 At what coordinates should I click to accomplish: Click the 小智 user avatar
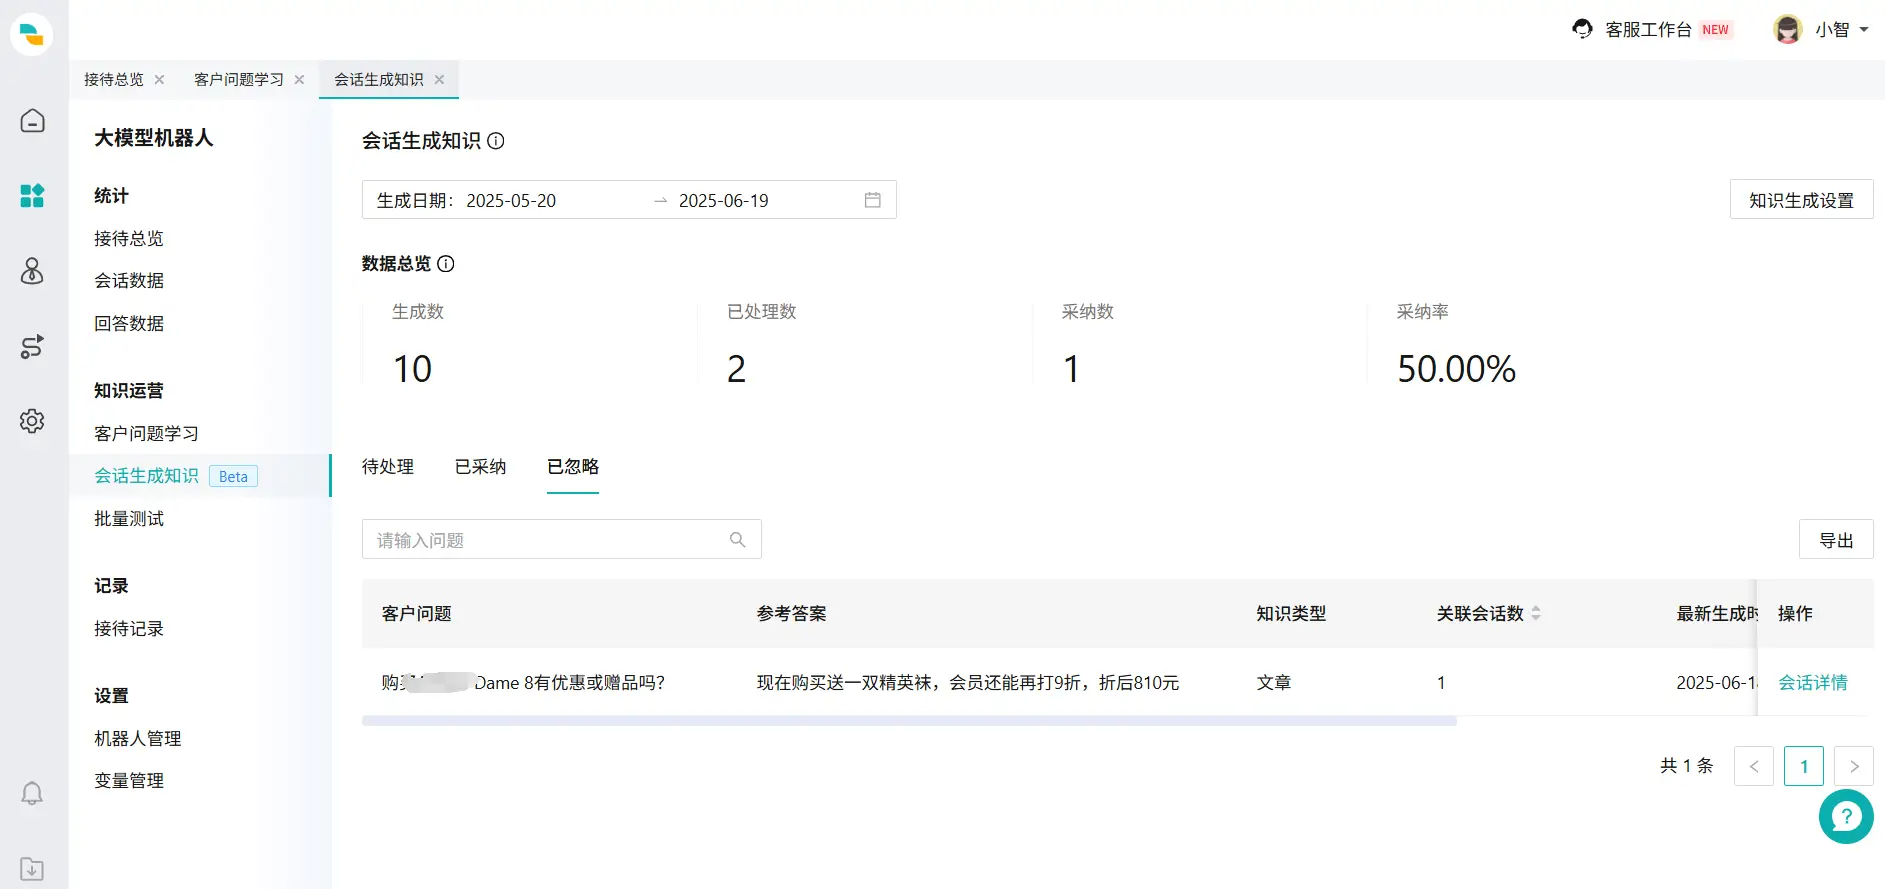coord(1788,29)
